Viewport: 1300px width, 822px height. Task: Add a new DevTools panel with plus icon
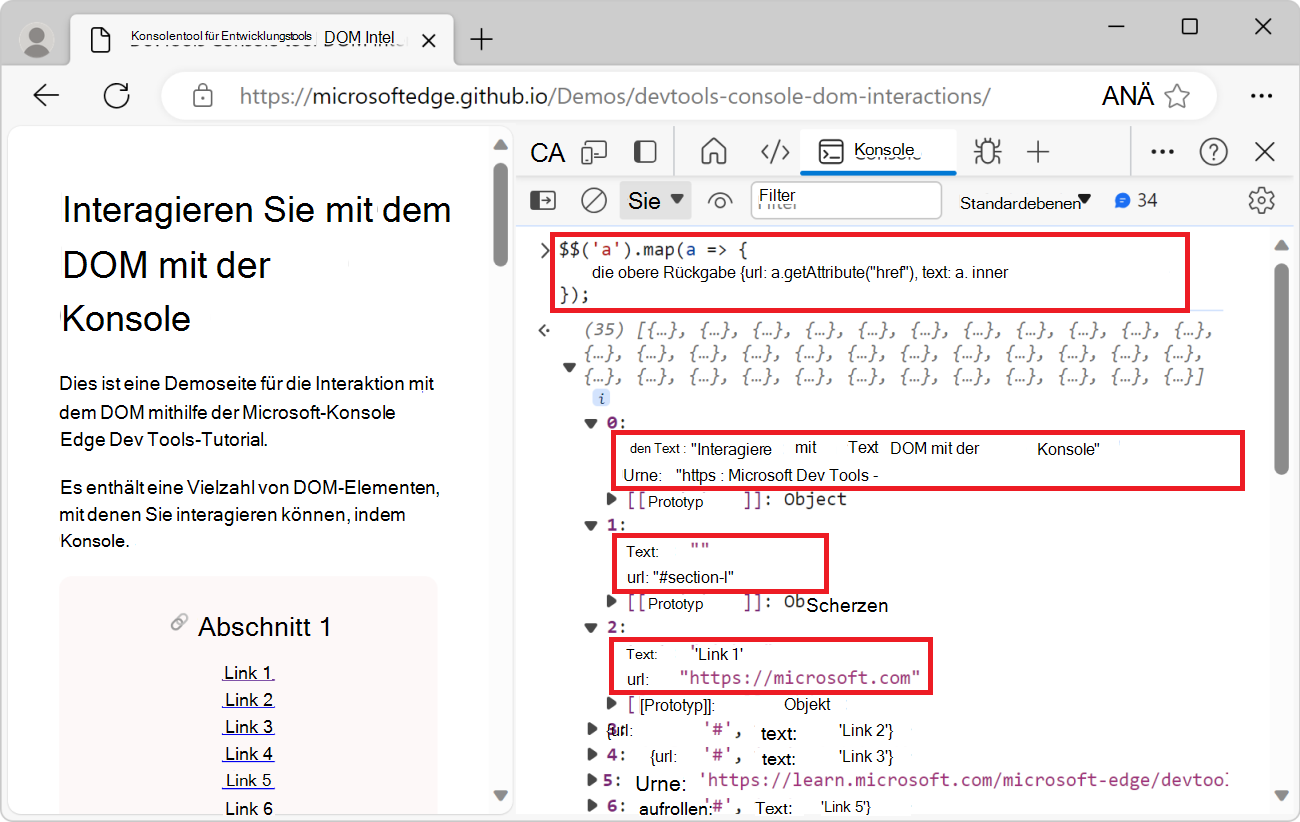(1038, 152)
